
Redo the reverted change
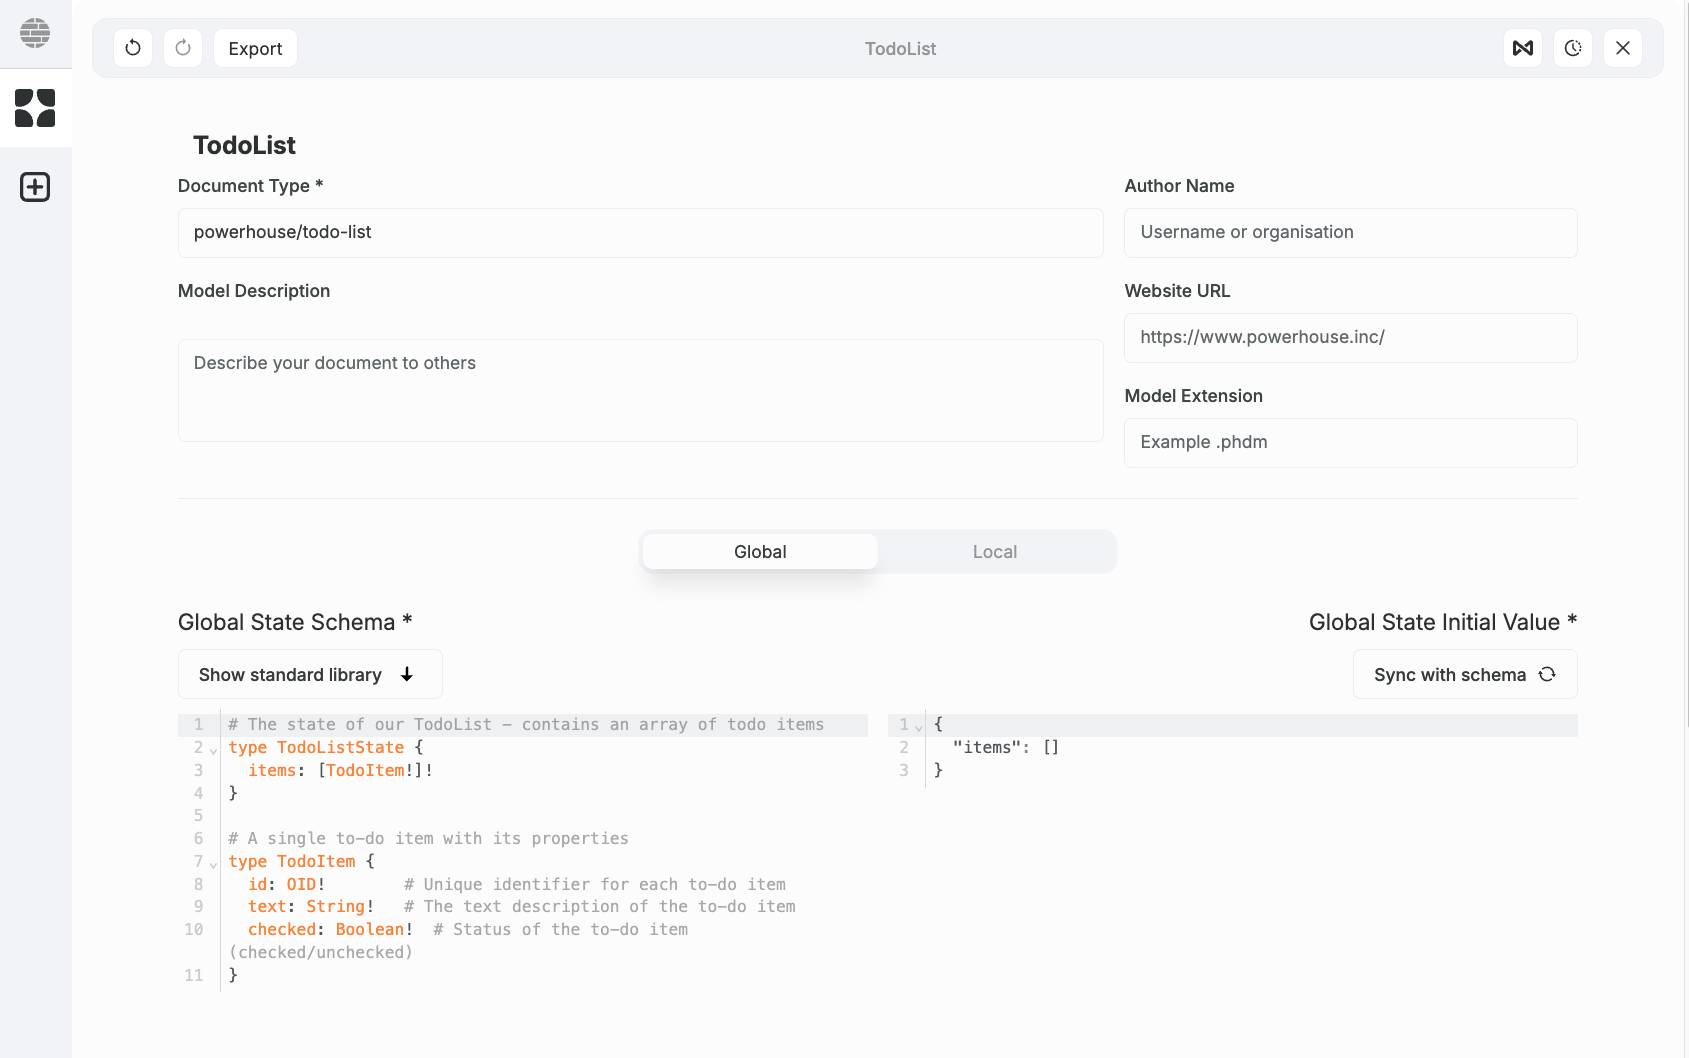(183, 47)
